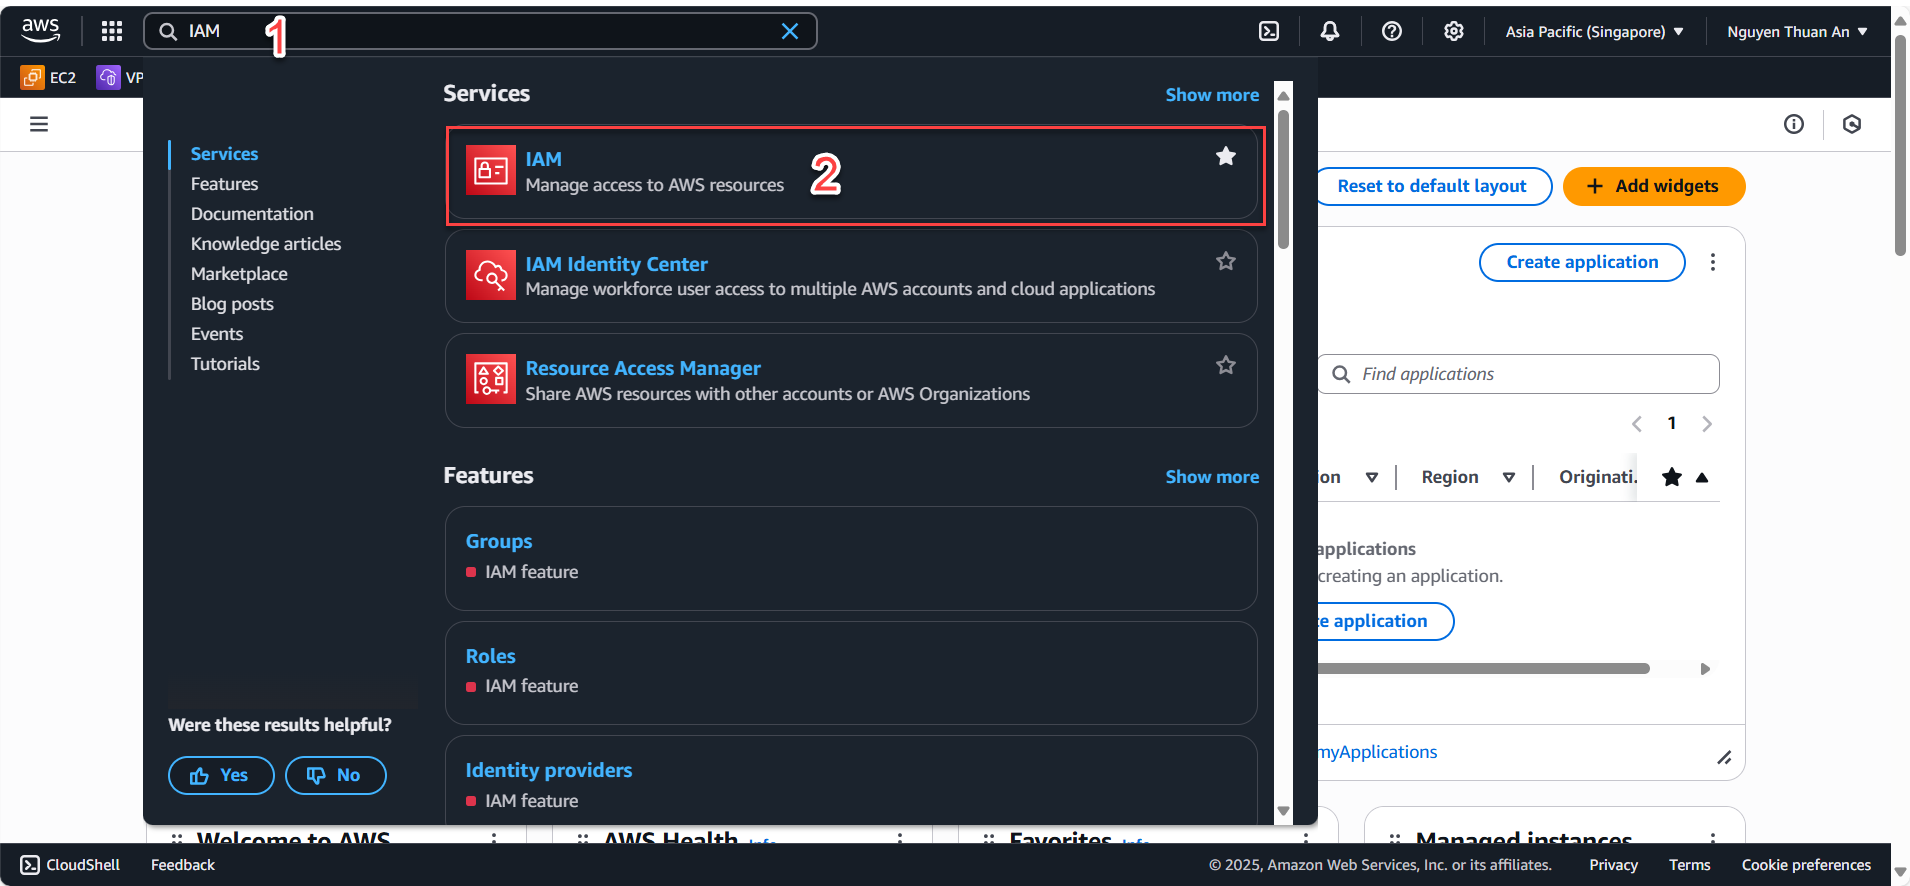Image resolution: width=1910 pixels, height=886 pixels.
Task: Go to next applications page arrow
Action: (x=1707, y=424)
